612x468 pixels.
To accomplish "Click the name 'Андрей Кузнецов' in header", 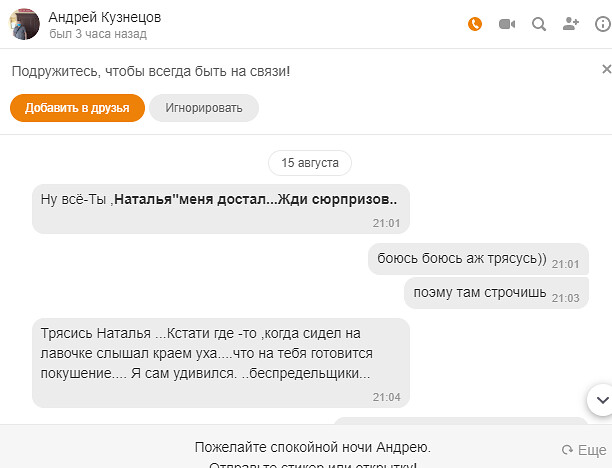I will (104, 17).
